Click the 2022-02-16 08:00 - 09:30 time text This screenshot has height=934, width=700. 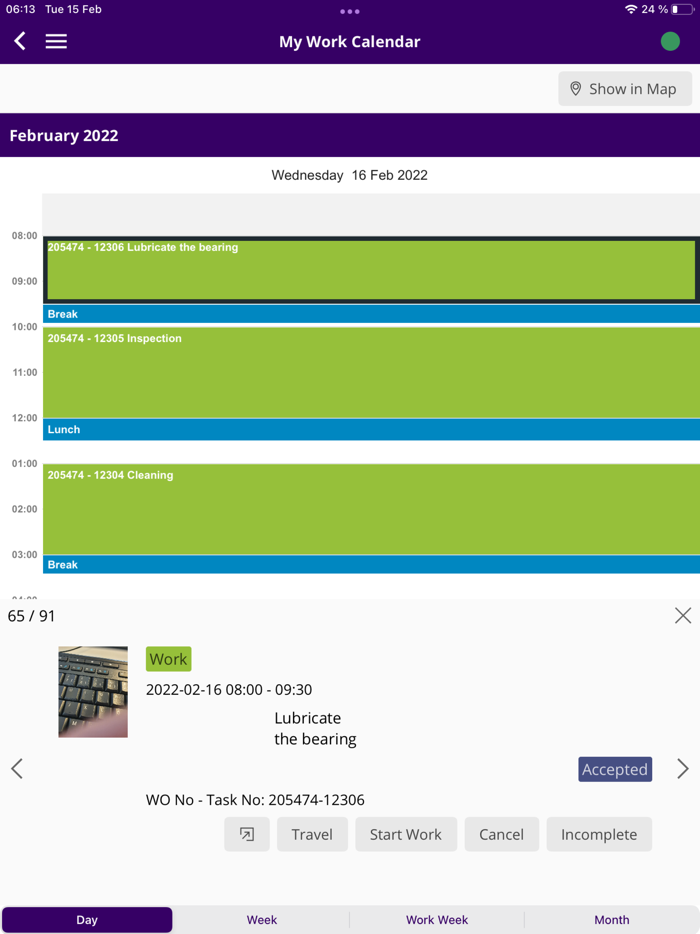click(229, 689)
